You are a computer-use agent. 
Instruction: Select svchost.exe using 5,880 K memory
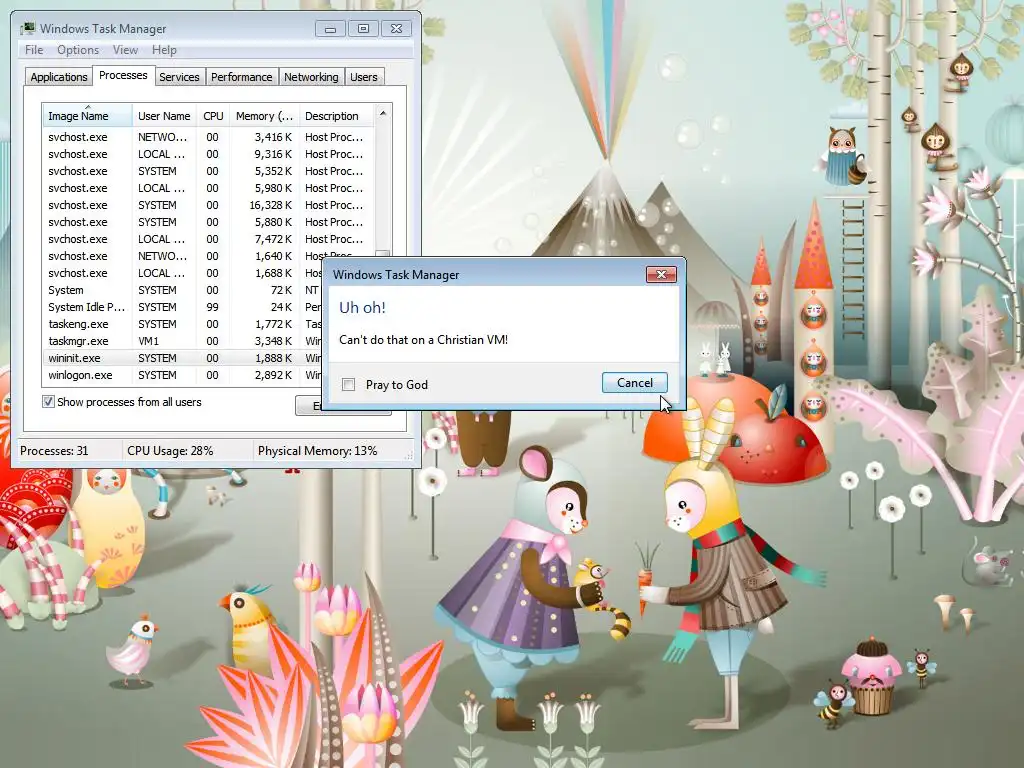pos(209,222)
